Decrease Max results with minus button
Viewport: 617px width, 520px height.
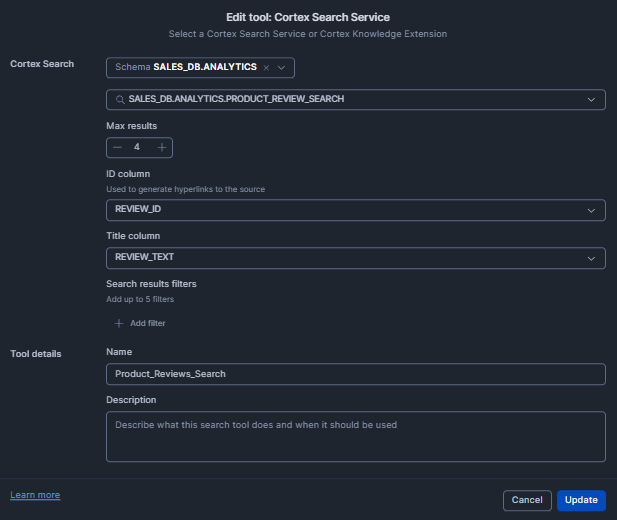click(117, 148)
